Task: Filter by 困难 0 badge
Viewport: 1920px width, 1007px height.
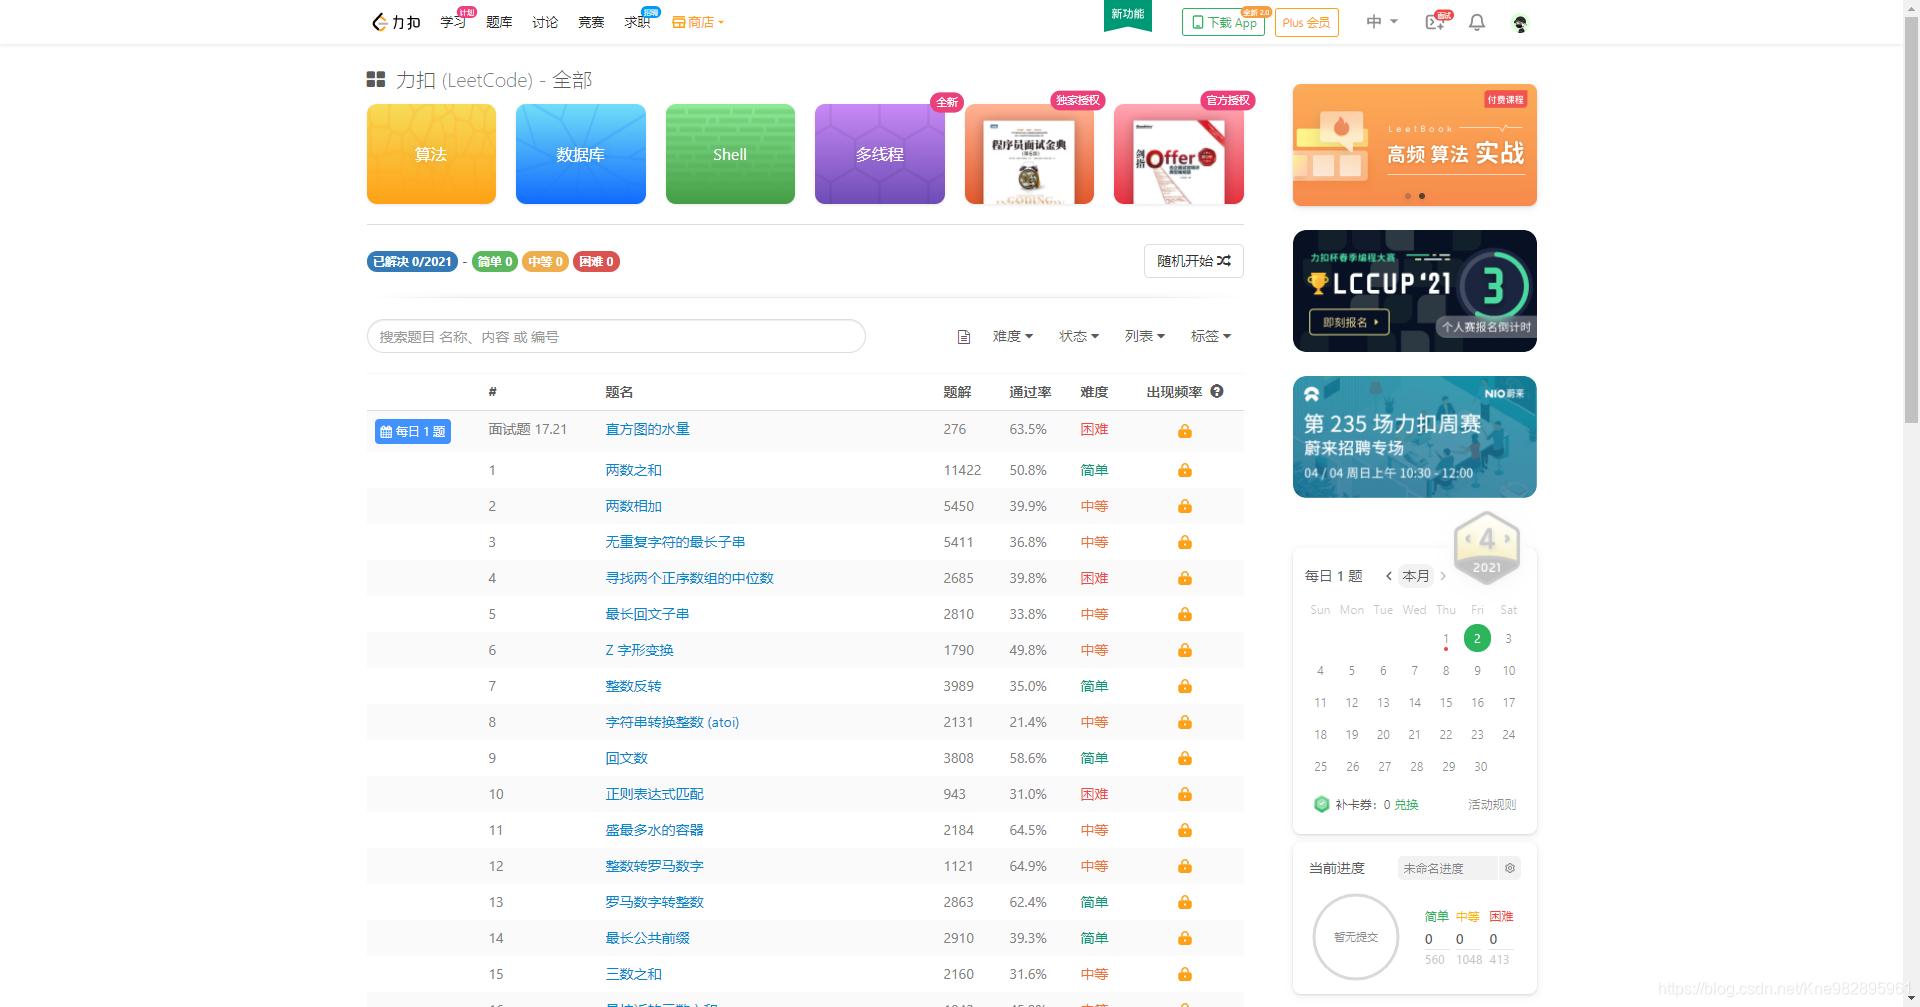Action: point(596,261)
